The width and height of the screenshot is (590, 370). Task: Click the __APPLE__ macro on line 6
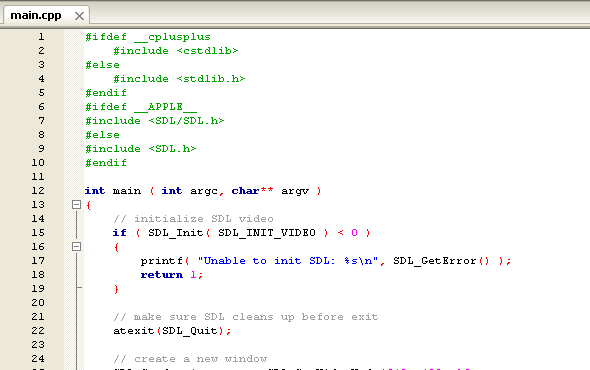[166, 107]
